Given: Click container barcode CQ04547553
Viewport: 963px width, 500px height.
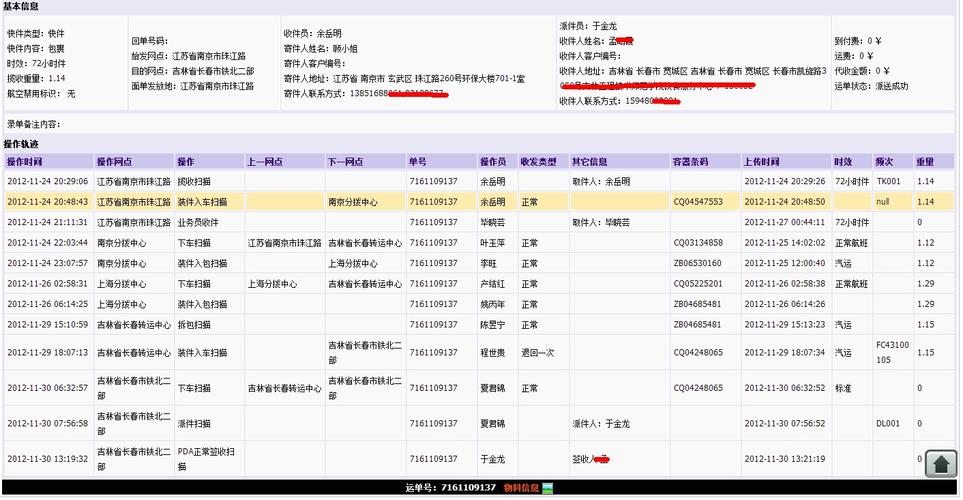Looking at the screenshot, I should [698, 201].
